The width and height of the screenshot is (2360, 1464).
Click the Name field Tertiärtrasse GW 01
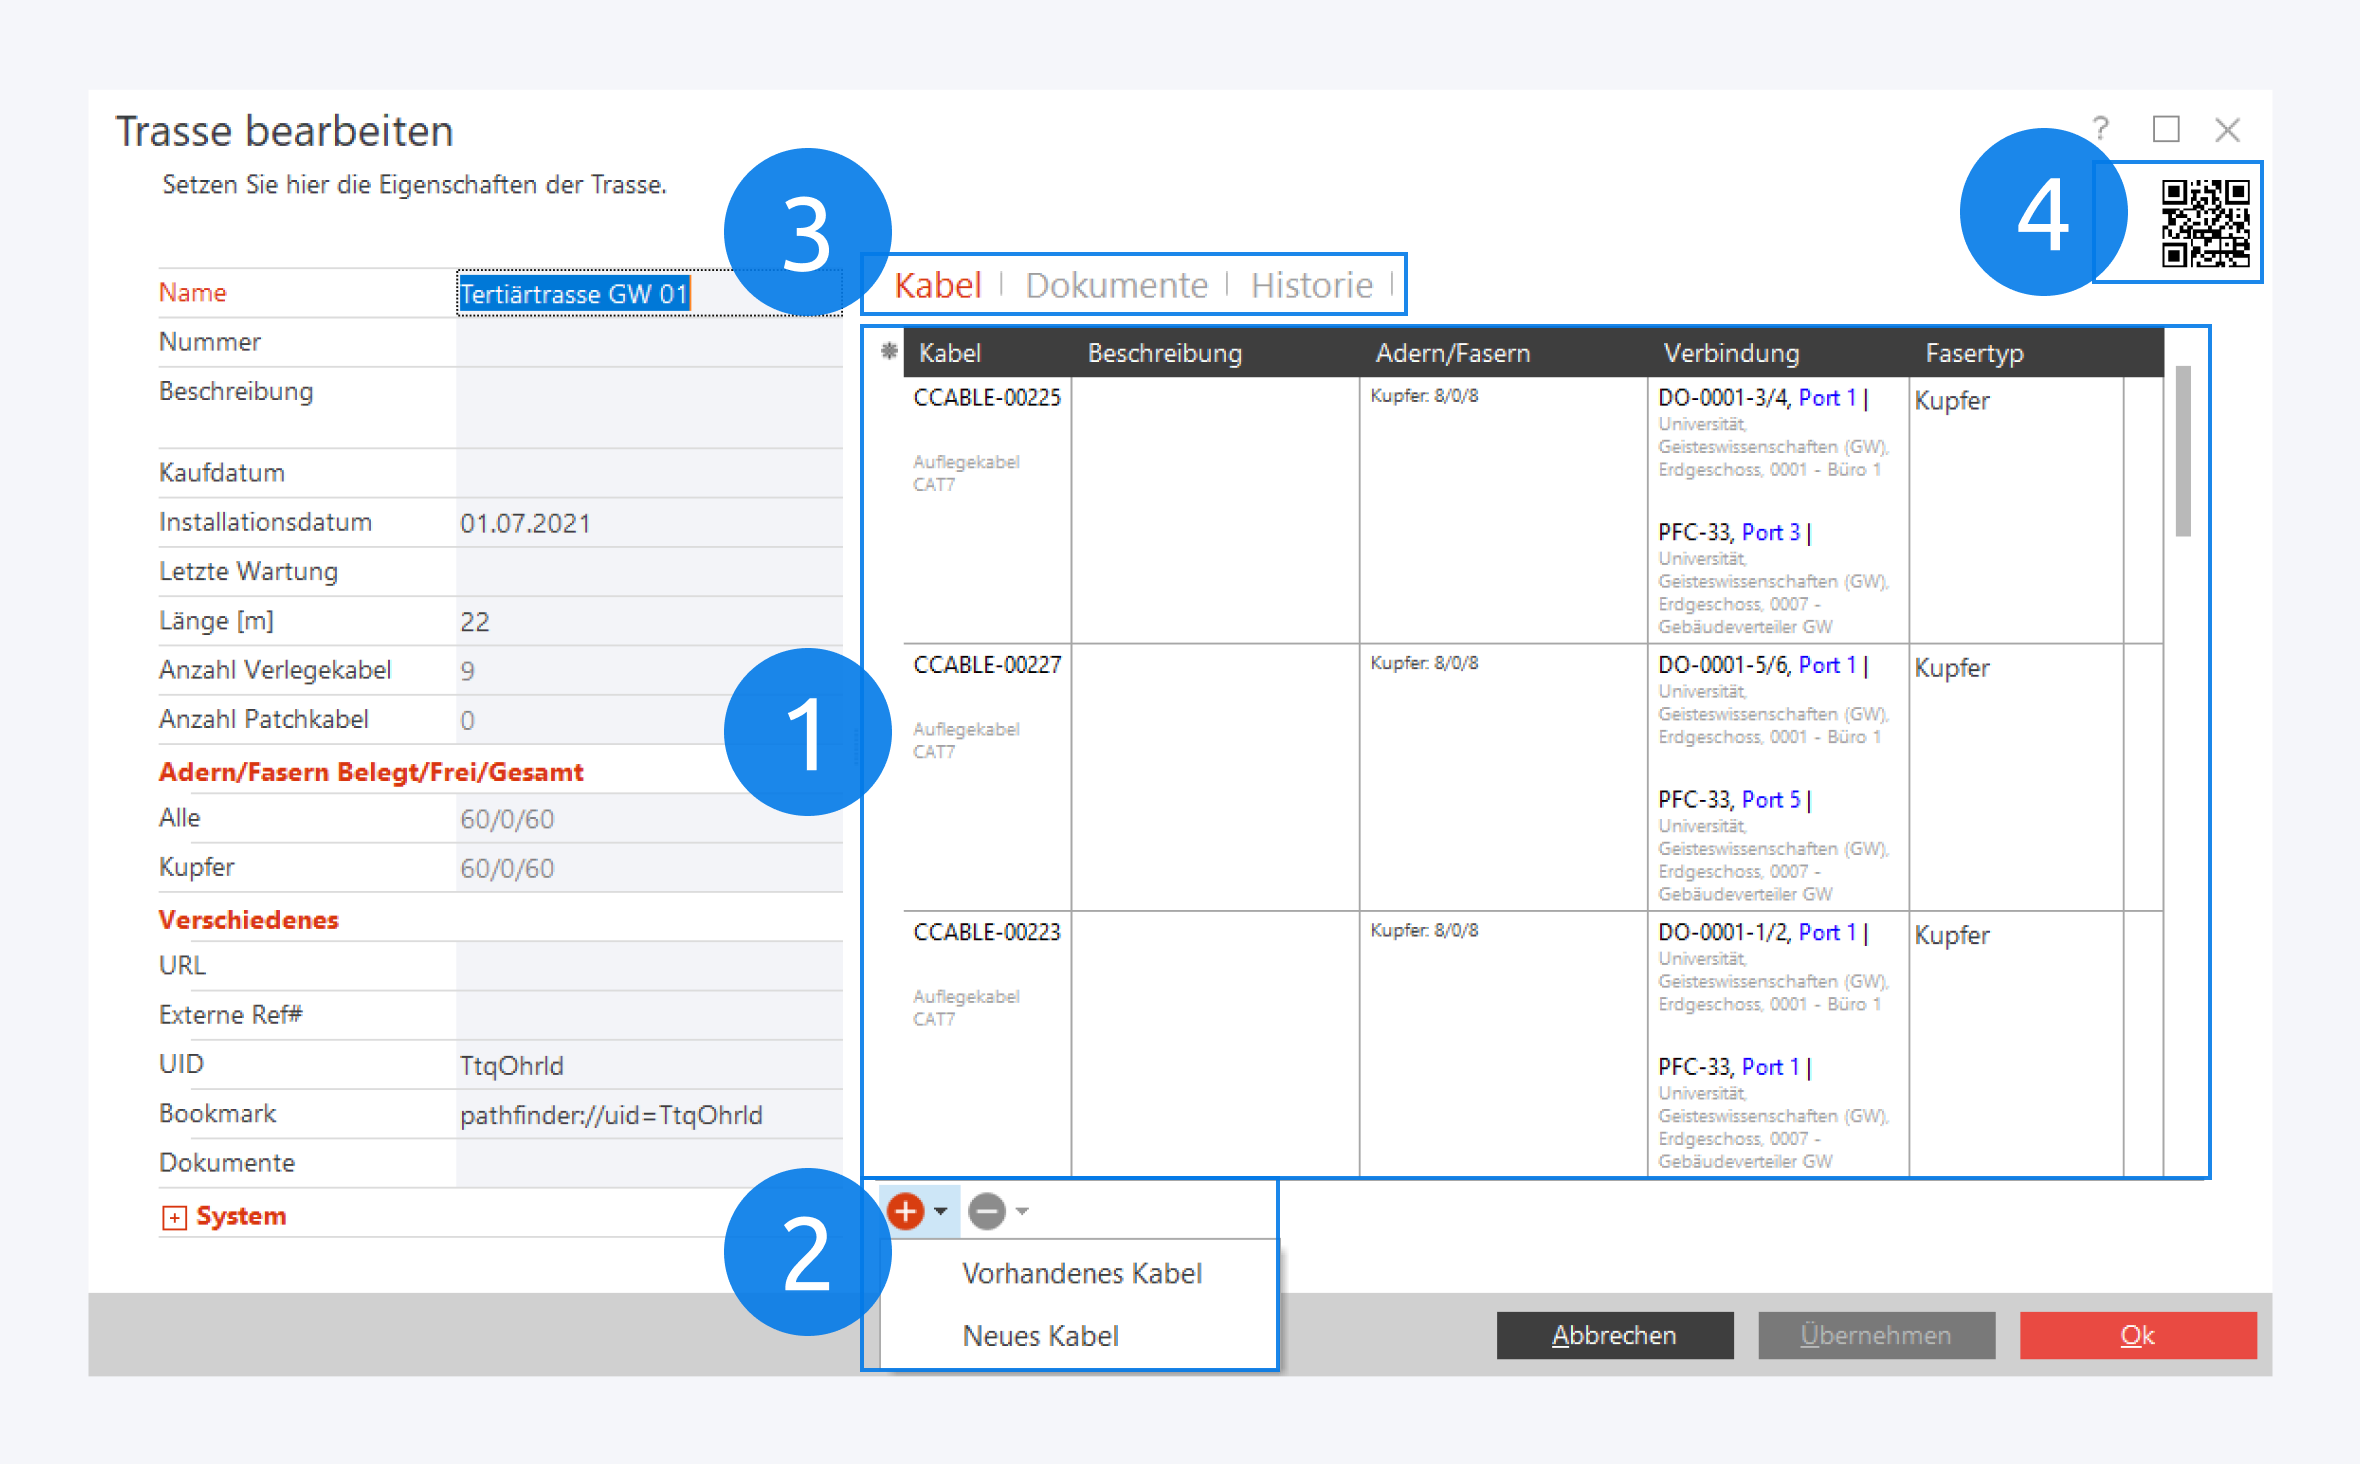[573, 294]
